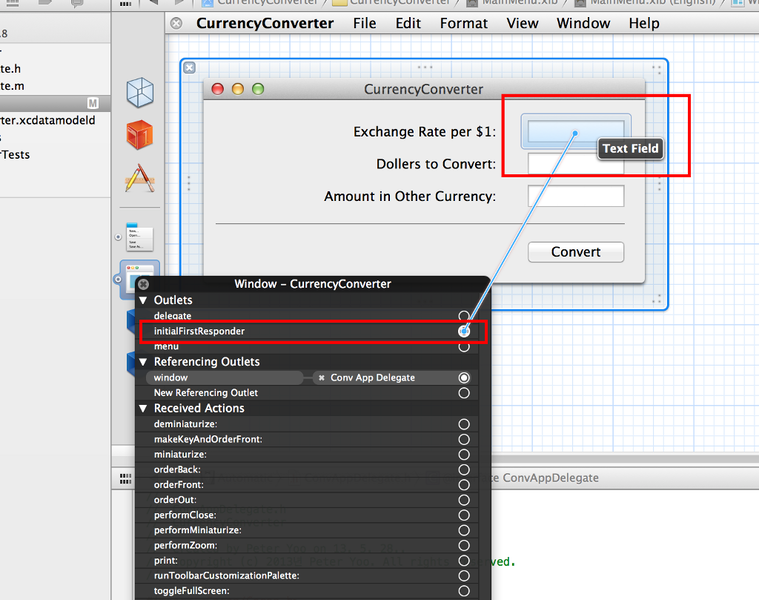The height and width of the screenshot is (600, 759).
Task: Click the performClose: action circle
Action: point(464,515)
